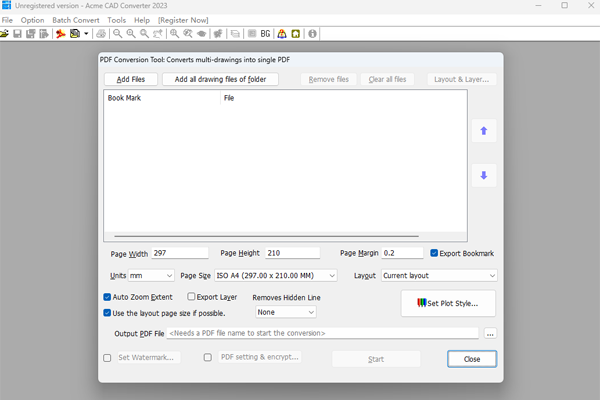Open the Removes Hidden Line None dropdown
600x400 pixels.
click(286, 312)
